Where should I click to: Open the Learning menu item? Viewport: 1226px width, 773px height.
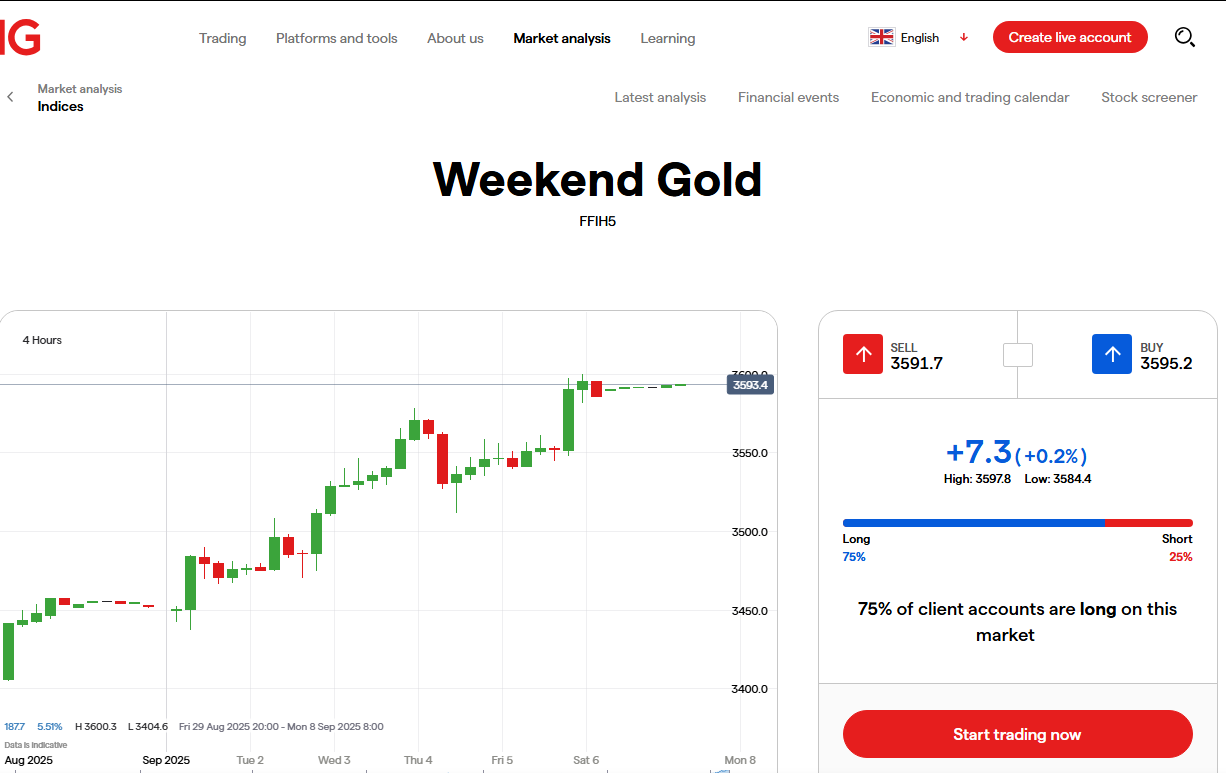click(668, 38)
